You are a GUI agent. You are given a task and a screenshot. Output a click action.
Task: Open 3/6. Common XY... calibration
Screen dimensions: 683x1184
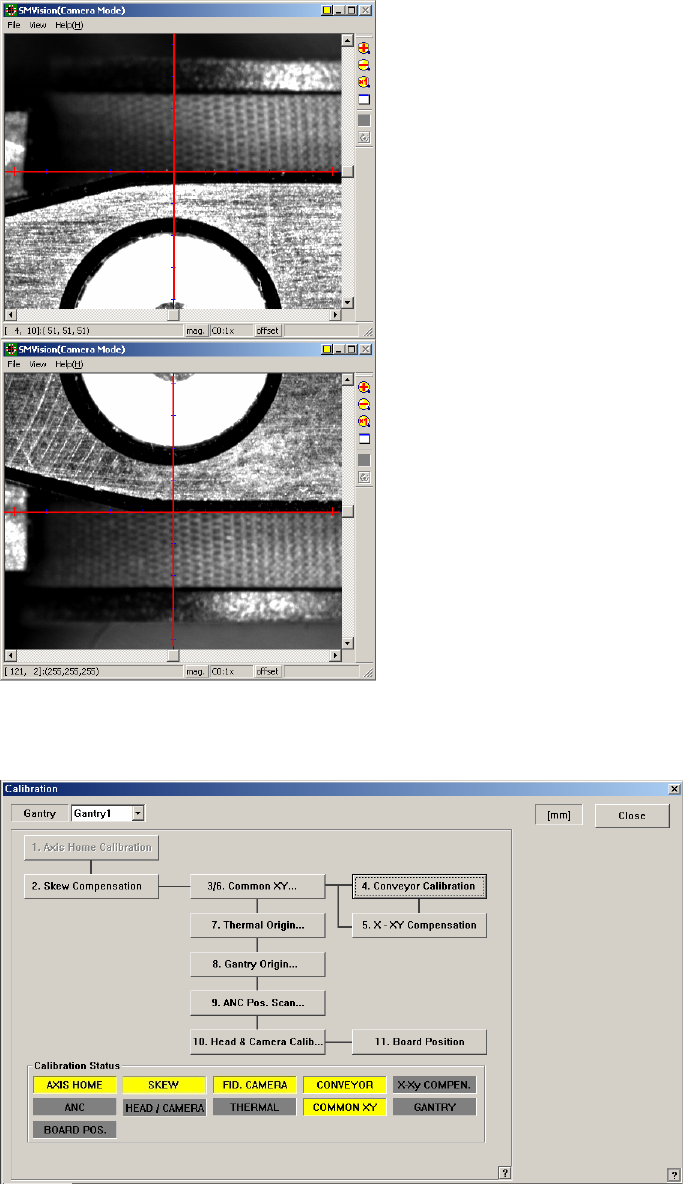pyautogui.click(x=257, y=886)
